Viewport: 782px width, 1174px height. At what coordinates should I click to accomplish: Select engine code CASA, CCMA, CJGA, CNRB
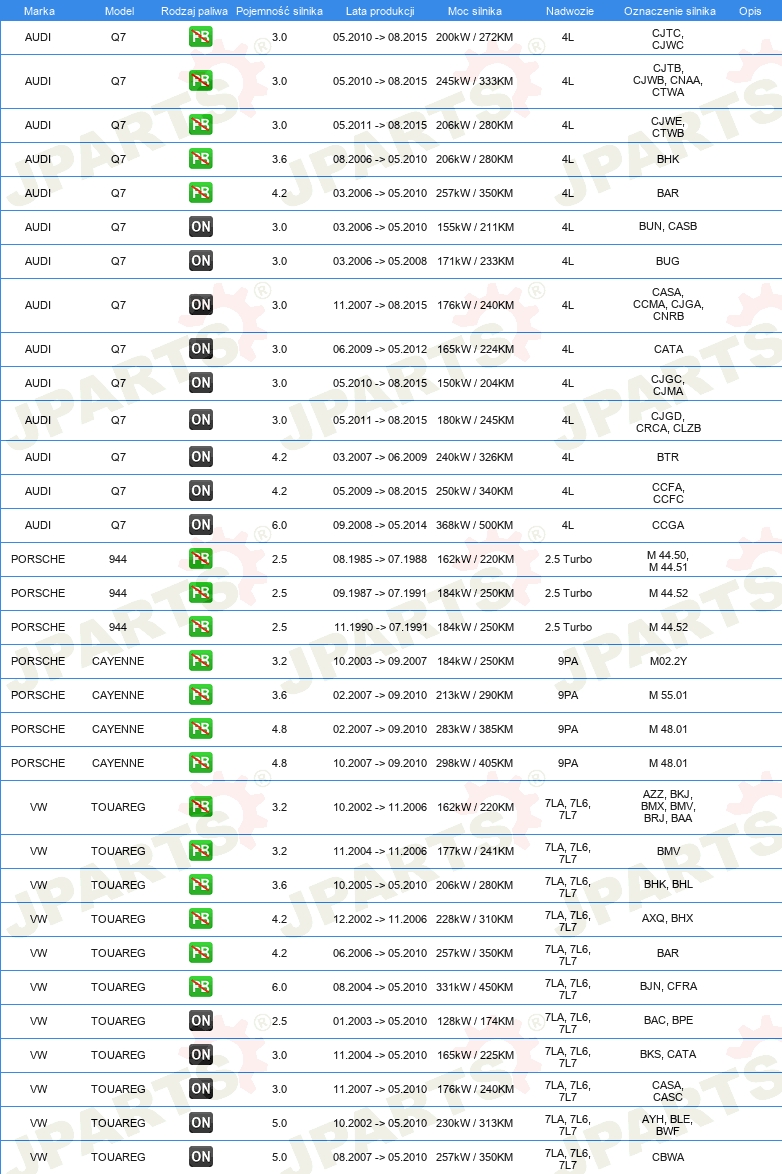667,304
